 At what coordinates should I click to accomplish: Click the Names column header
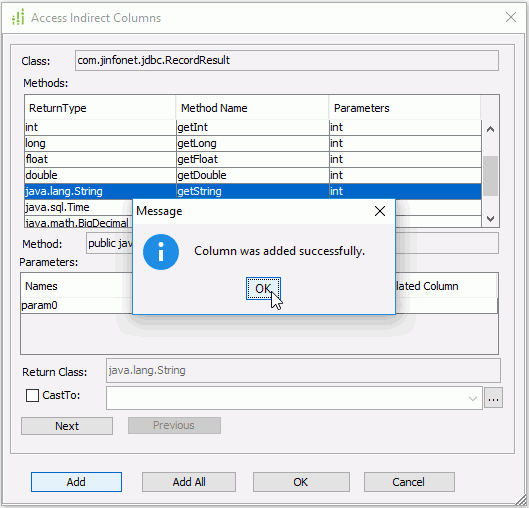[x=76, y=286]
